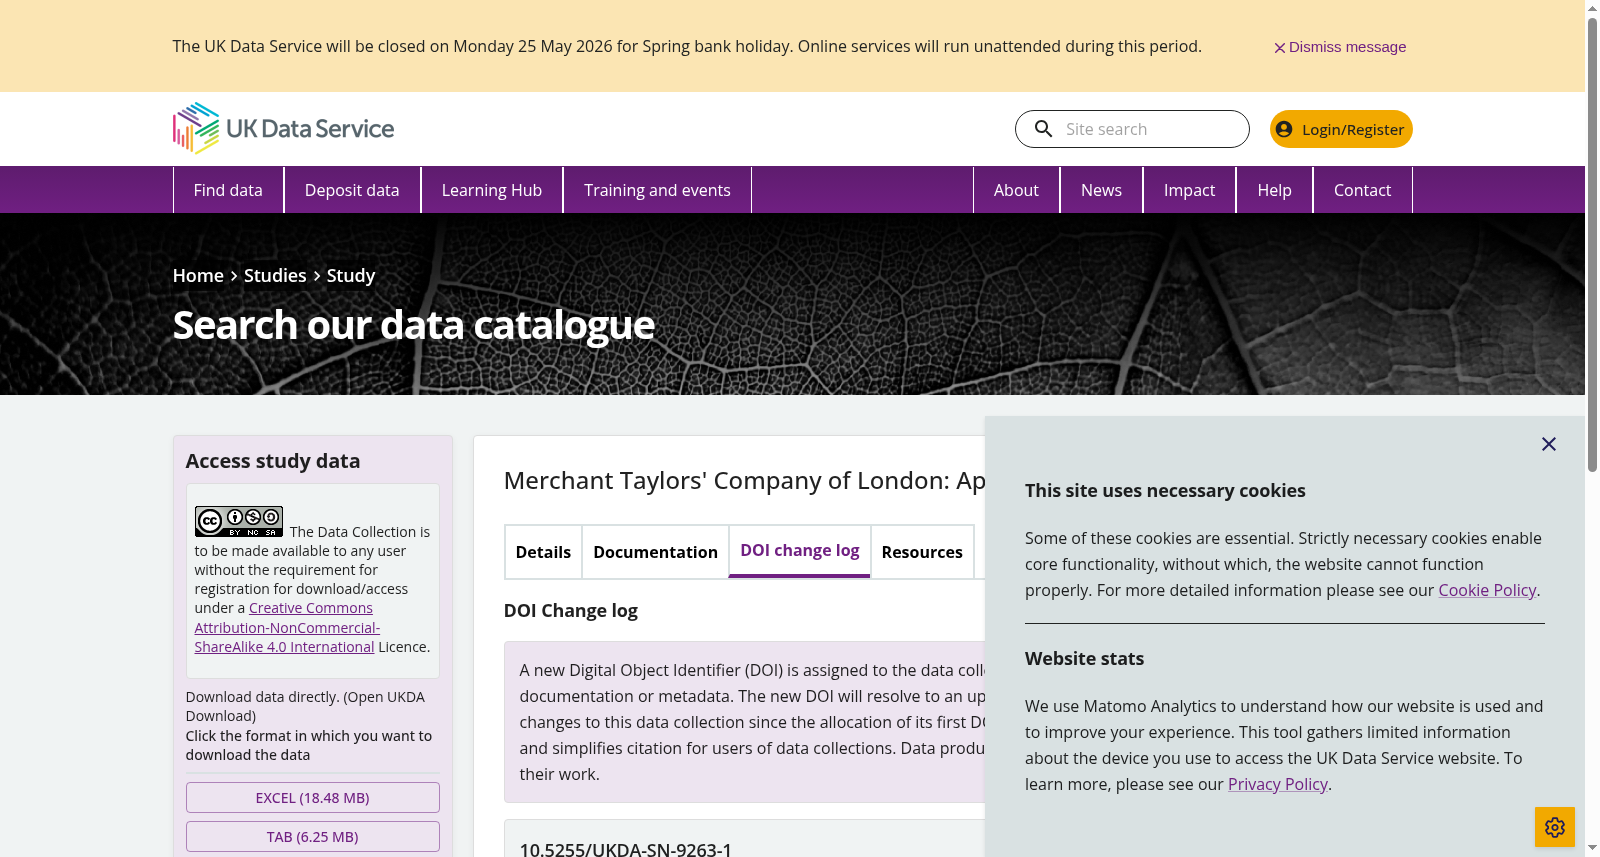
Task: Click the Access study data heading
Action: [273, 461]
